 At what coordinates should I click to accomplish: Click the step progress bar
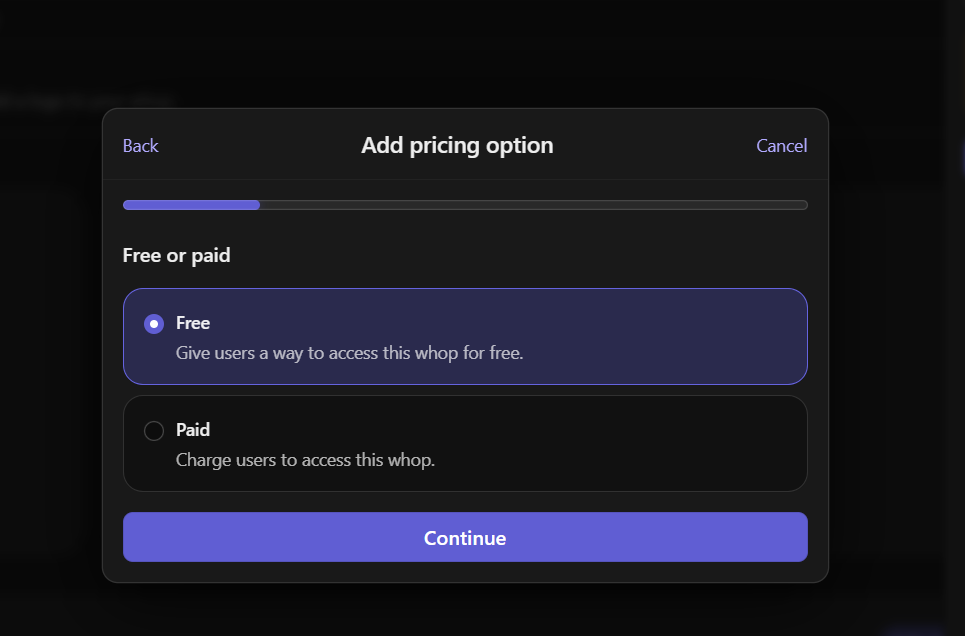pos(465,204)
